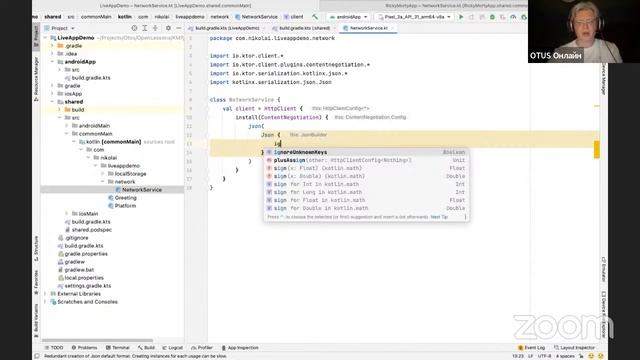Open Logcat tool window

click(x=173, y=348)
